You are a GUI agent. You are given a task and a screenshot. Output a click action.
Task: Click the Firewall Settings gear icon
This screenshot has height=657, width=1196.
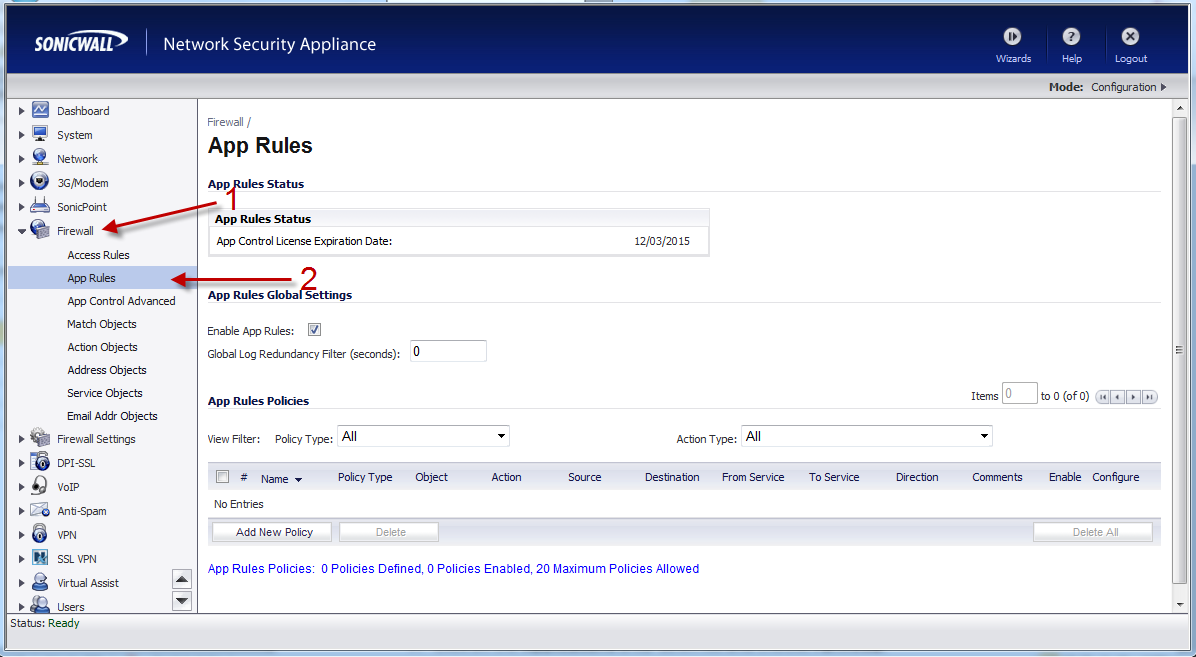pos(40,438)
